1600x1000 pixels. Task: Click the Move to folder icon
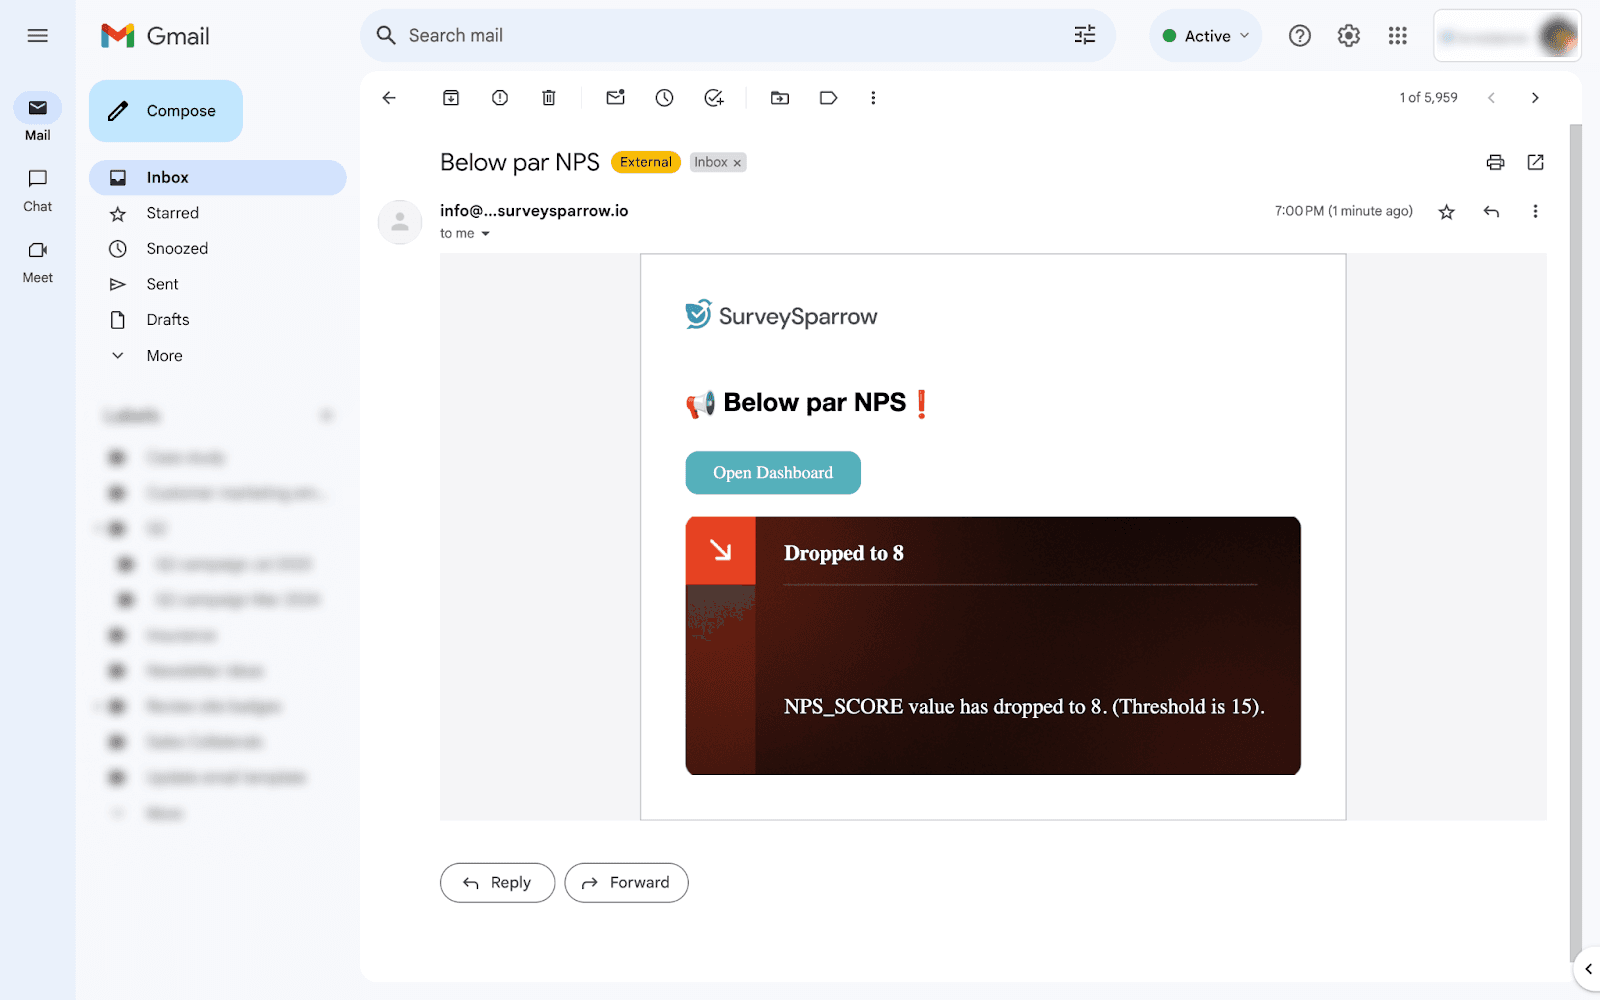pos(780,98)
